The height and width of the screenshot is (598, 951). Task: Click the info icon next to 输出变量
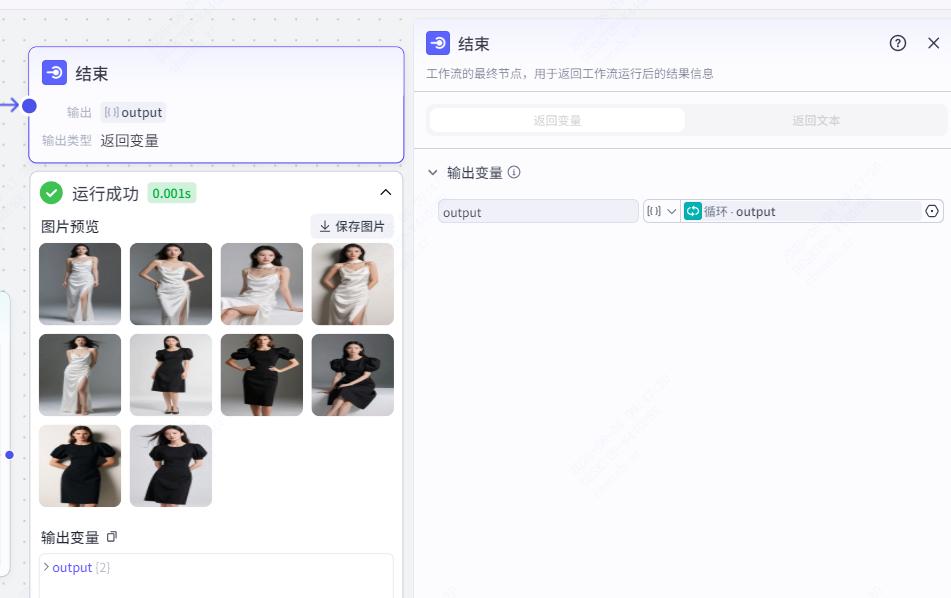pos(512,171)
